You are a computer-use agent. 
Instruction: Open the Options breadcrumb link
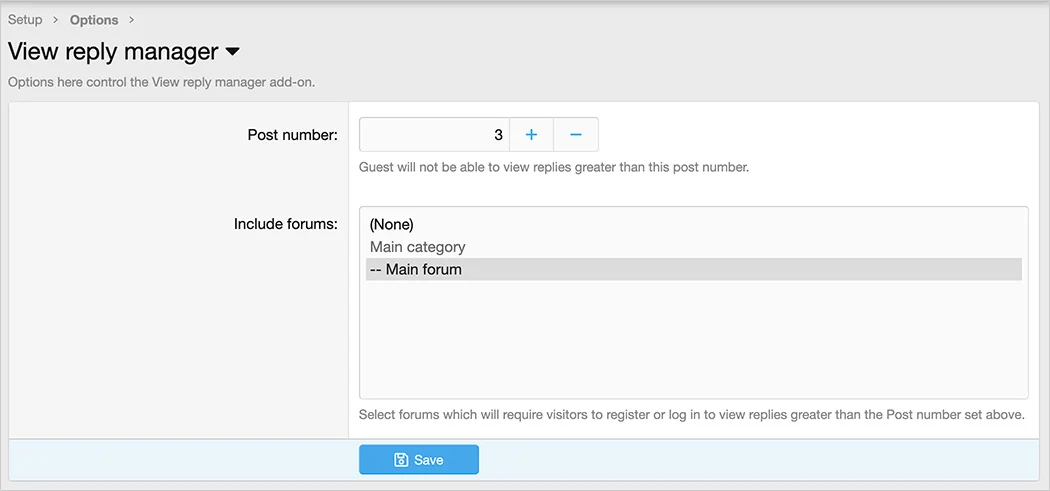(94, 20)
